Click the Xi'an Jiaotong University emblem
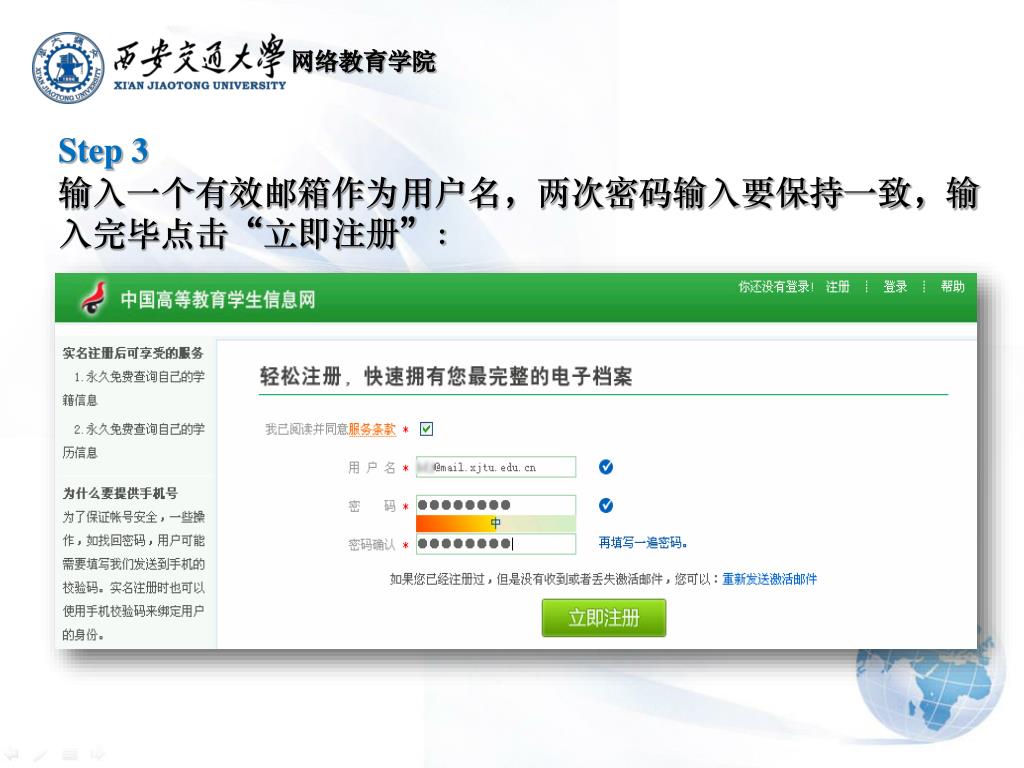Screen dimensions: 1024x768 click(68, 68)
